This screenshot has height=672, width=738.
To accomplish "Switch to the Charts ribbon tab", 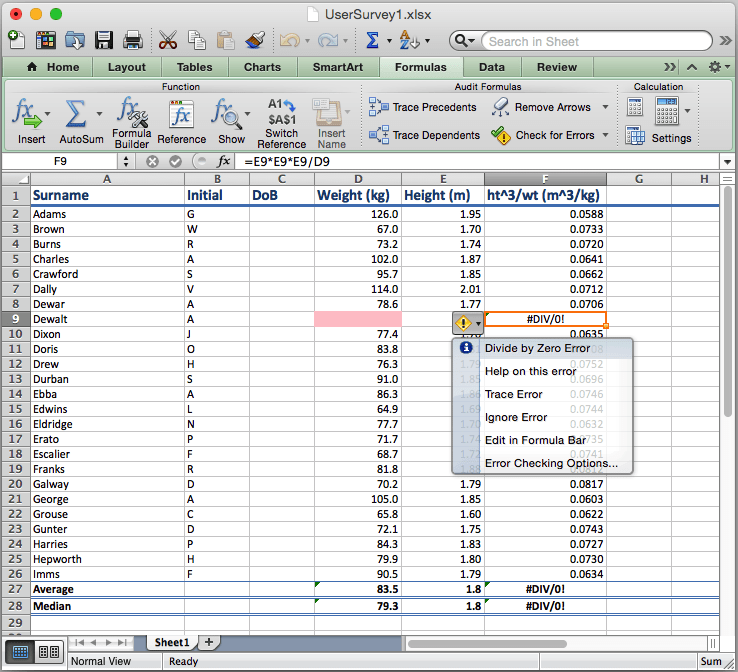I will [262, 67].
